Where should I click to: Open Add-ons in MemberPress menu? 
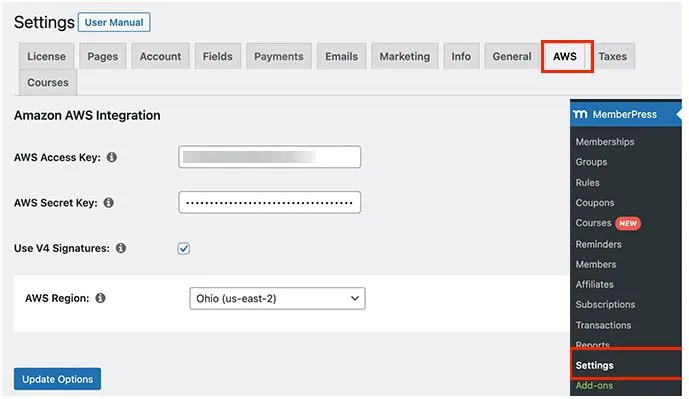click(x=594, y=385)
